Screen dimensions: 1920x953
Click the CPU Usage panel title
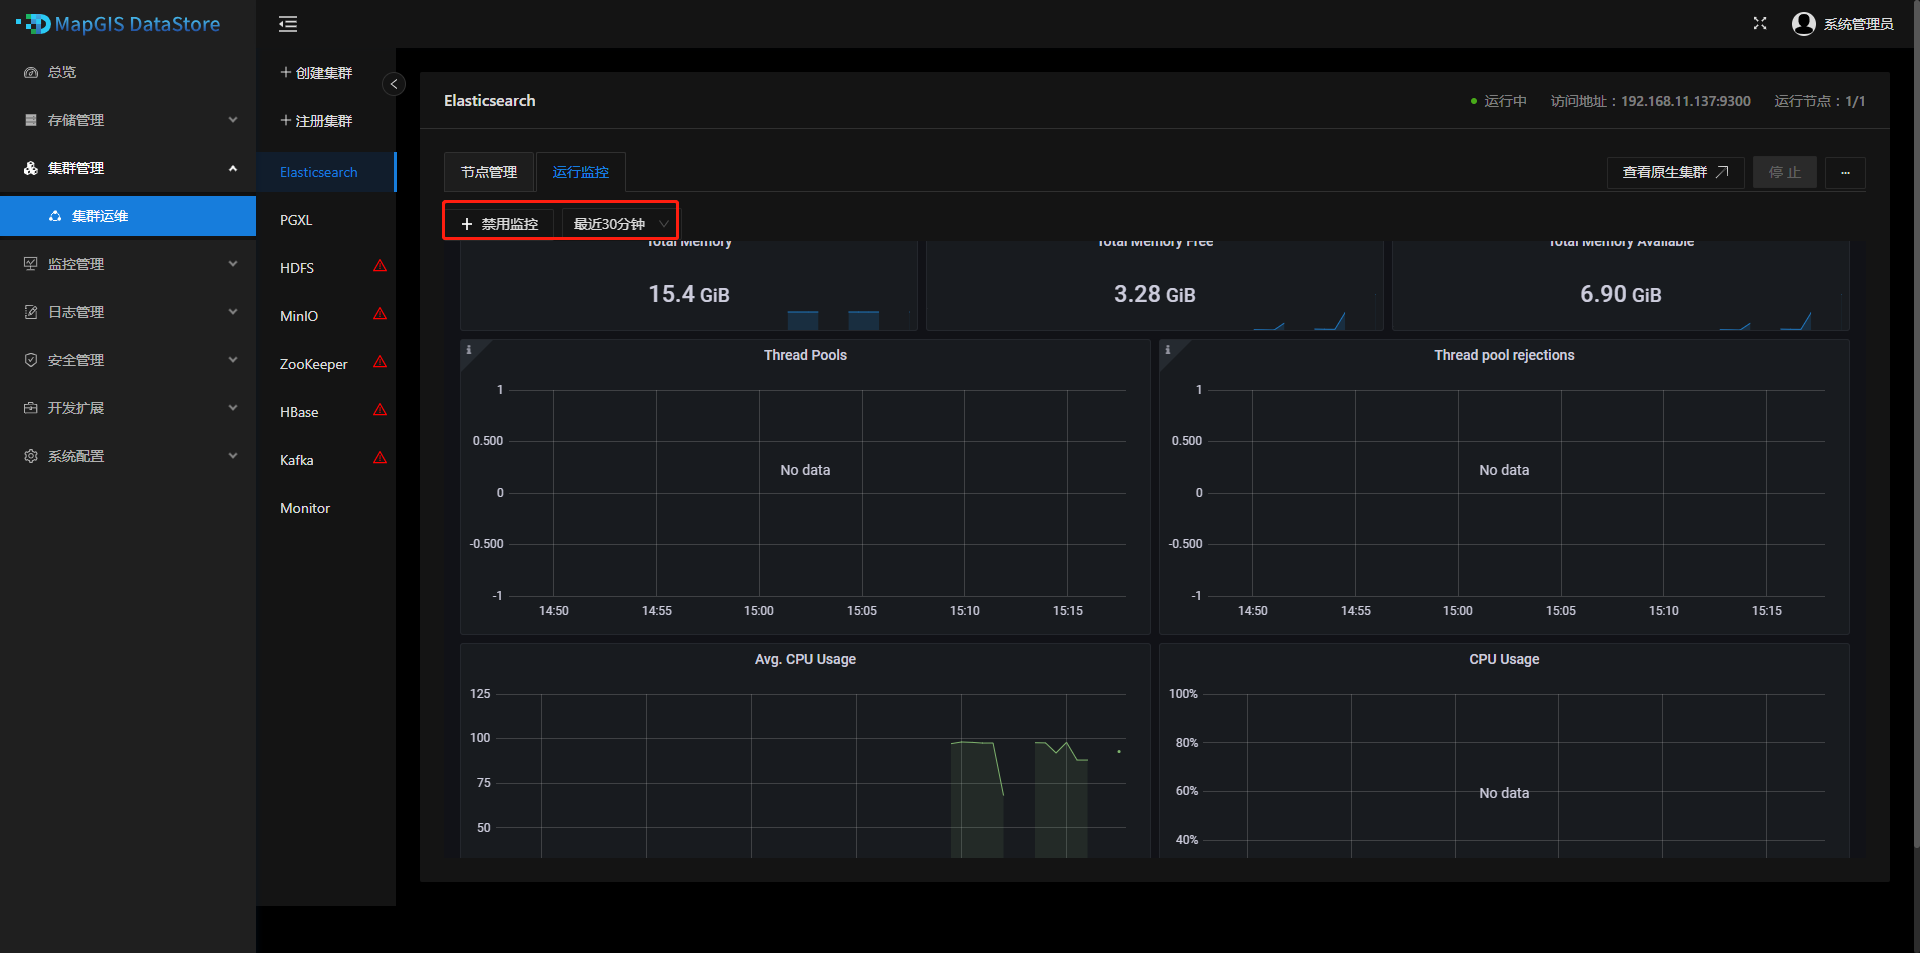point(1504,659)
